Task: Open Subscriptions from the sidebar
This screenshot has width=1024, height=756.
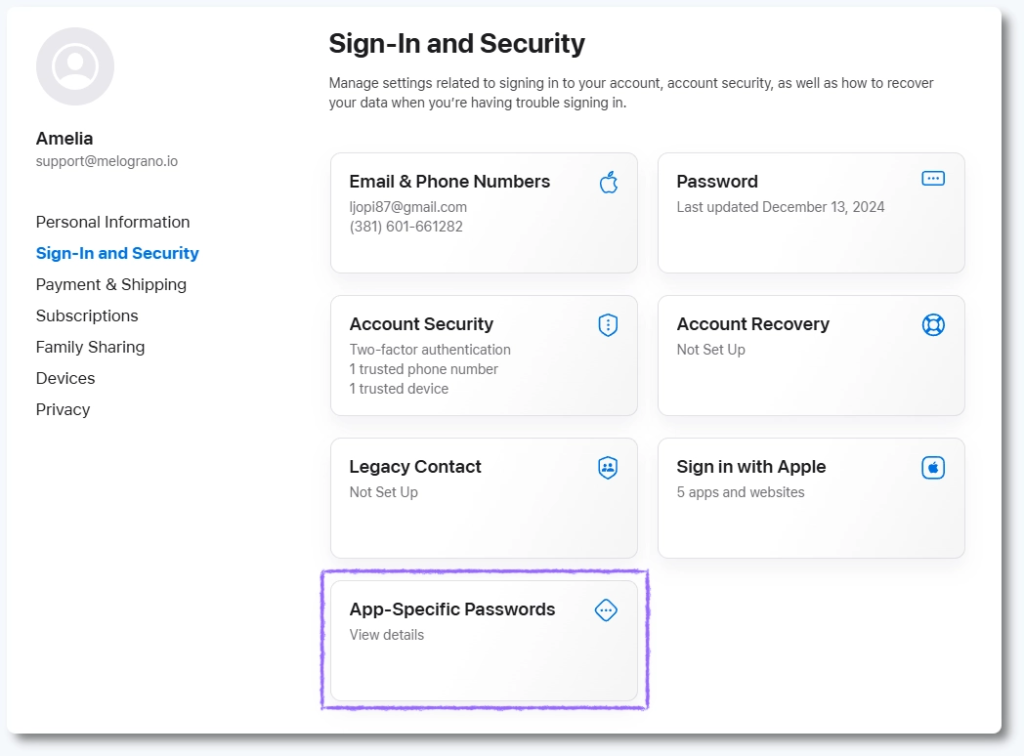Action: (x=87, y=316)
